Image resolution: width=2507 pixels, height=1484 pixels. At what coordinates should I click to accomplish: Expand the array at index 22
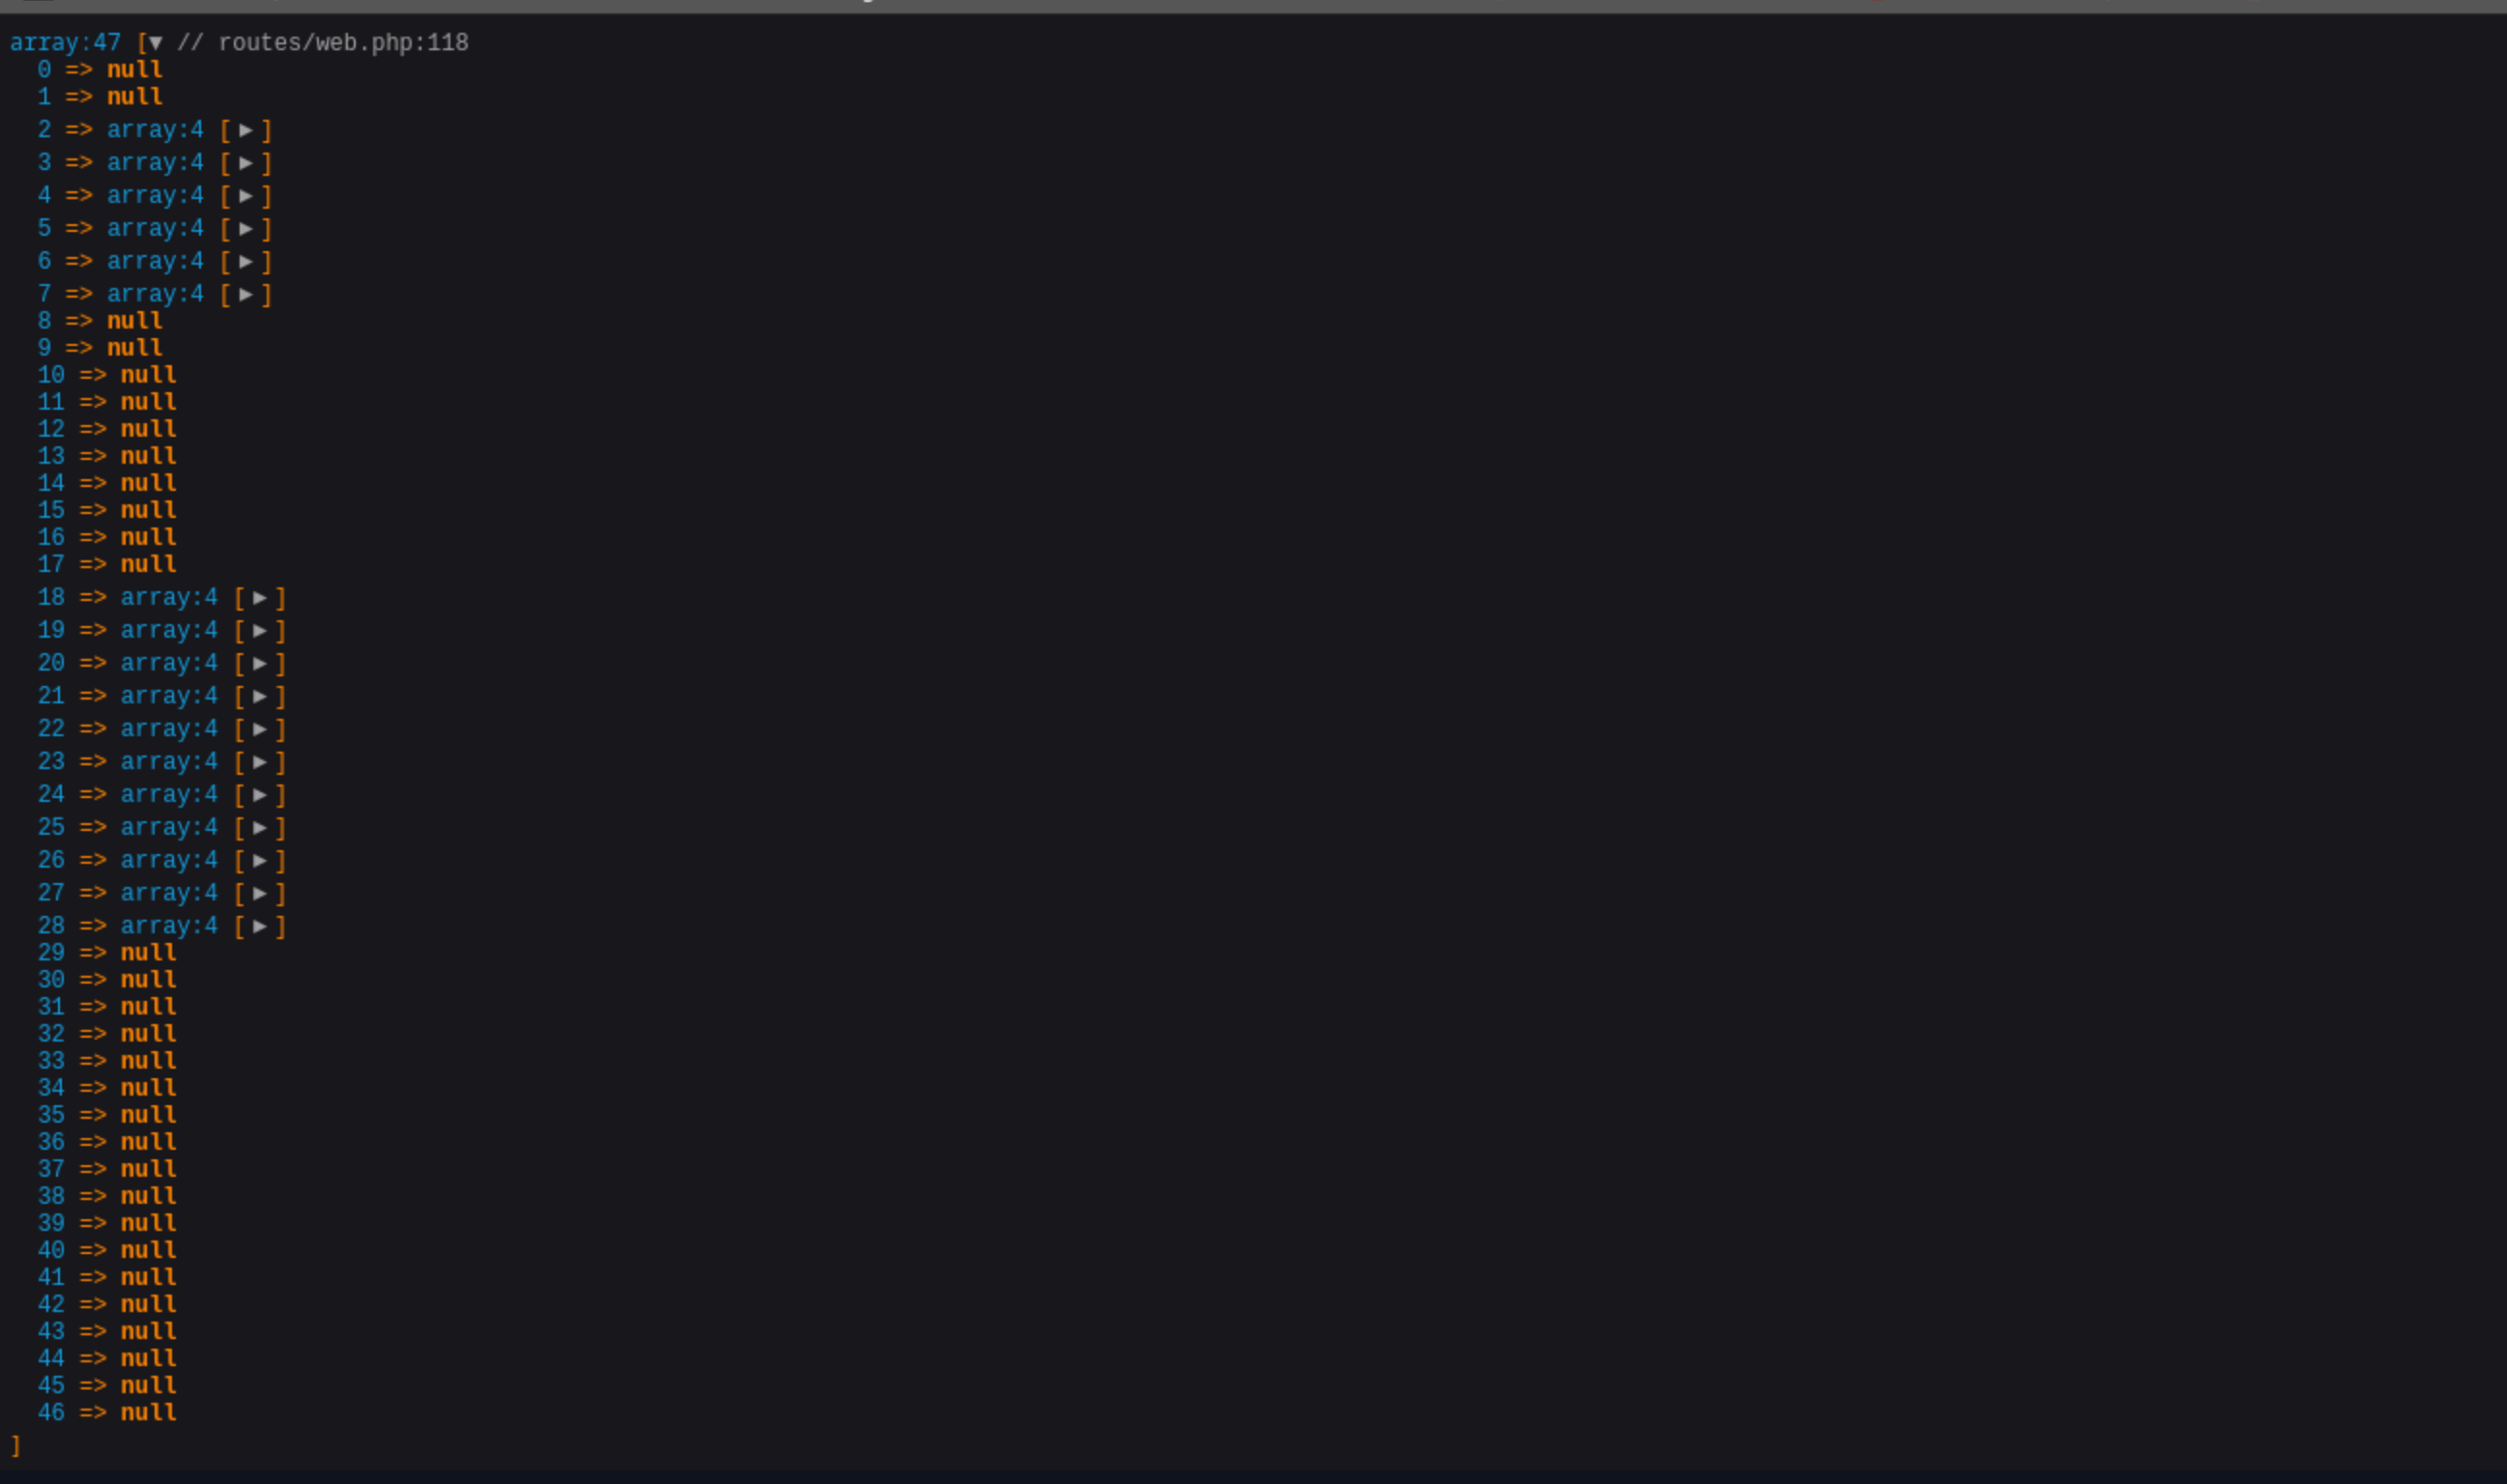[x=260, y=730]
